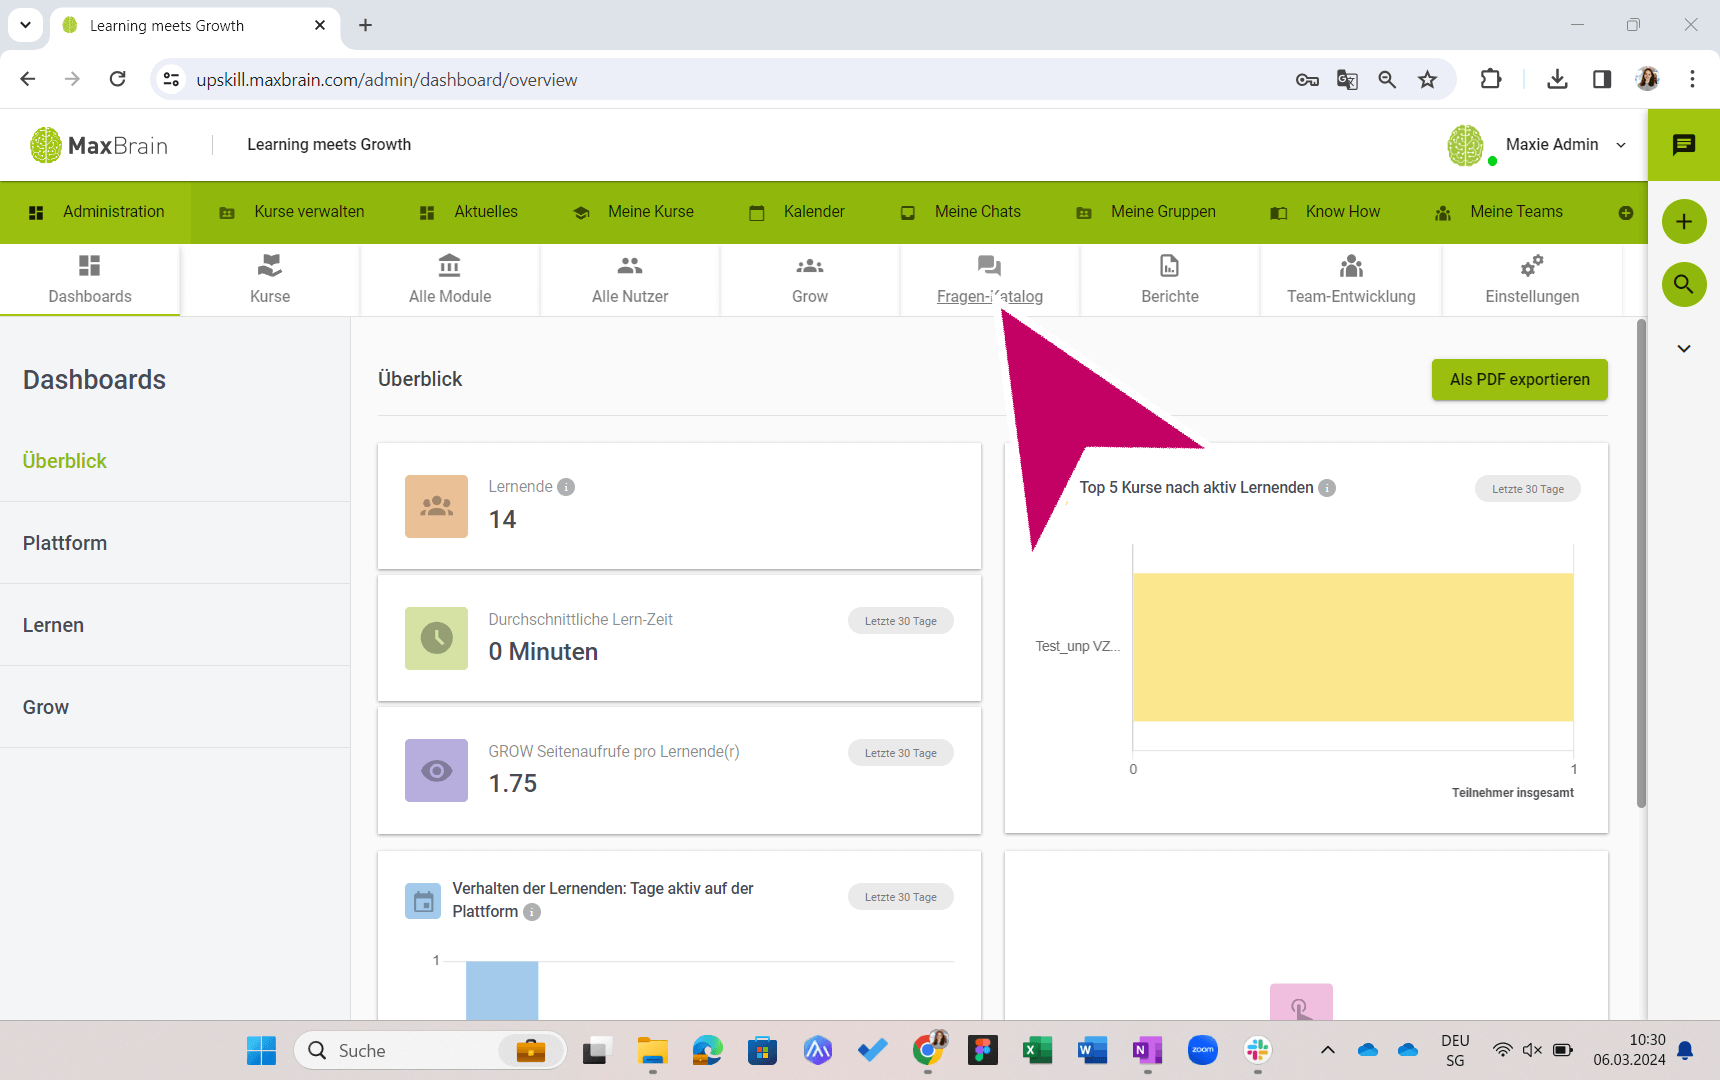Open the Einstellungen tab

pos(1532,280)
